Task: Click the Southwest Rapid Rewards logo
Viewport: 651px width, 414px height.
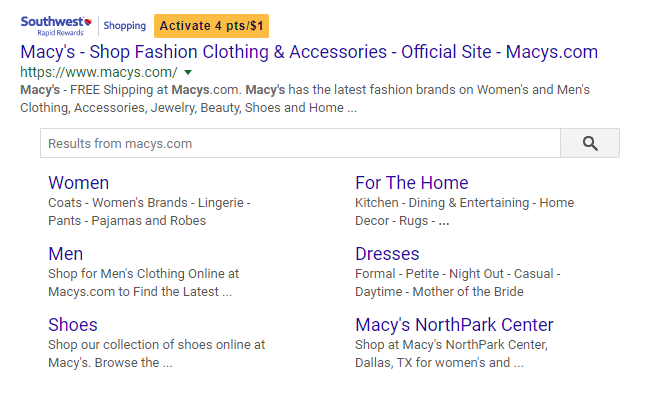Action: click(x=56, y=26)
